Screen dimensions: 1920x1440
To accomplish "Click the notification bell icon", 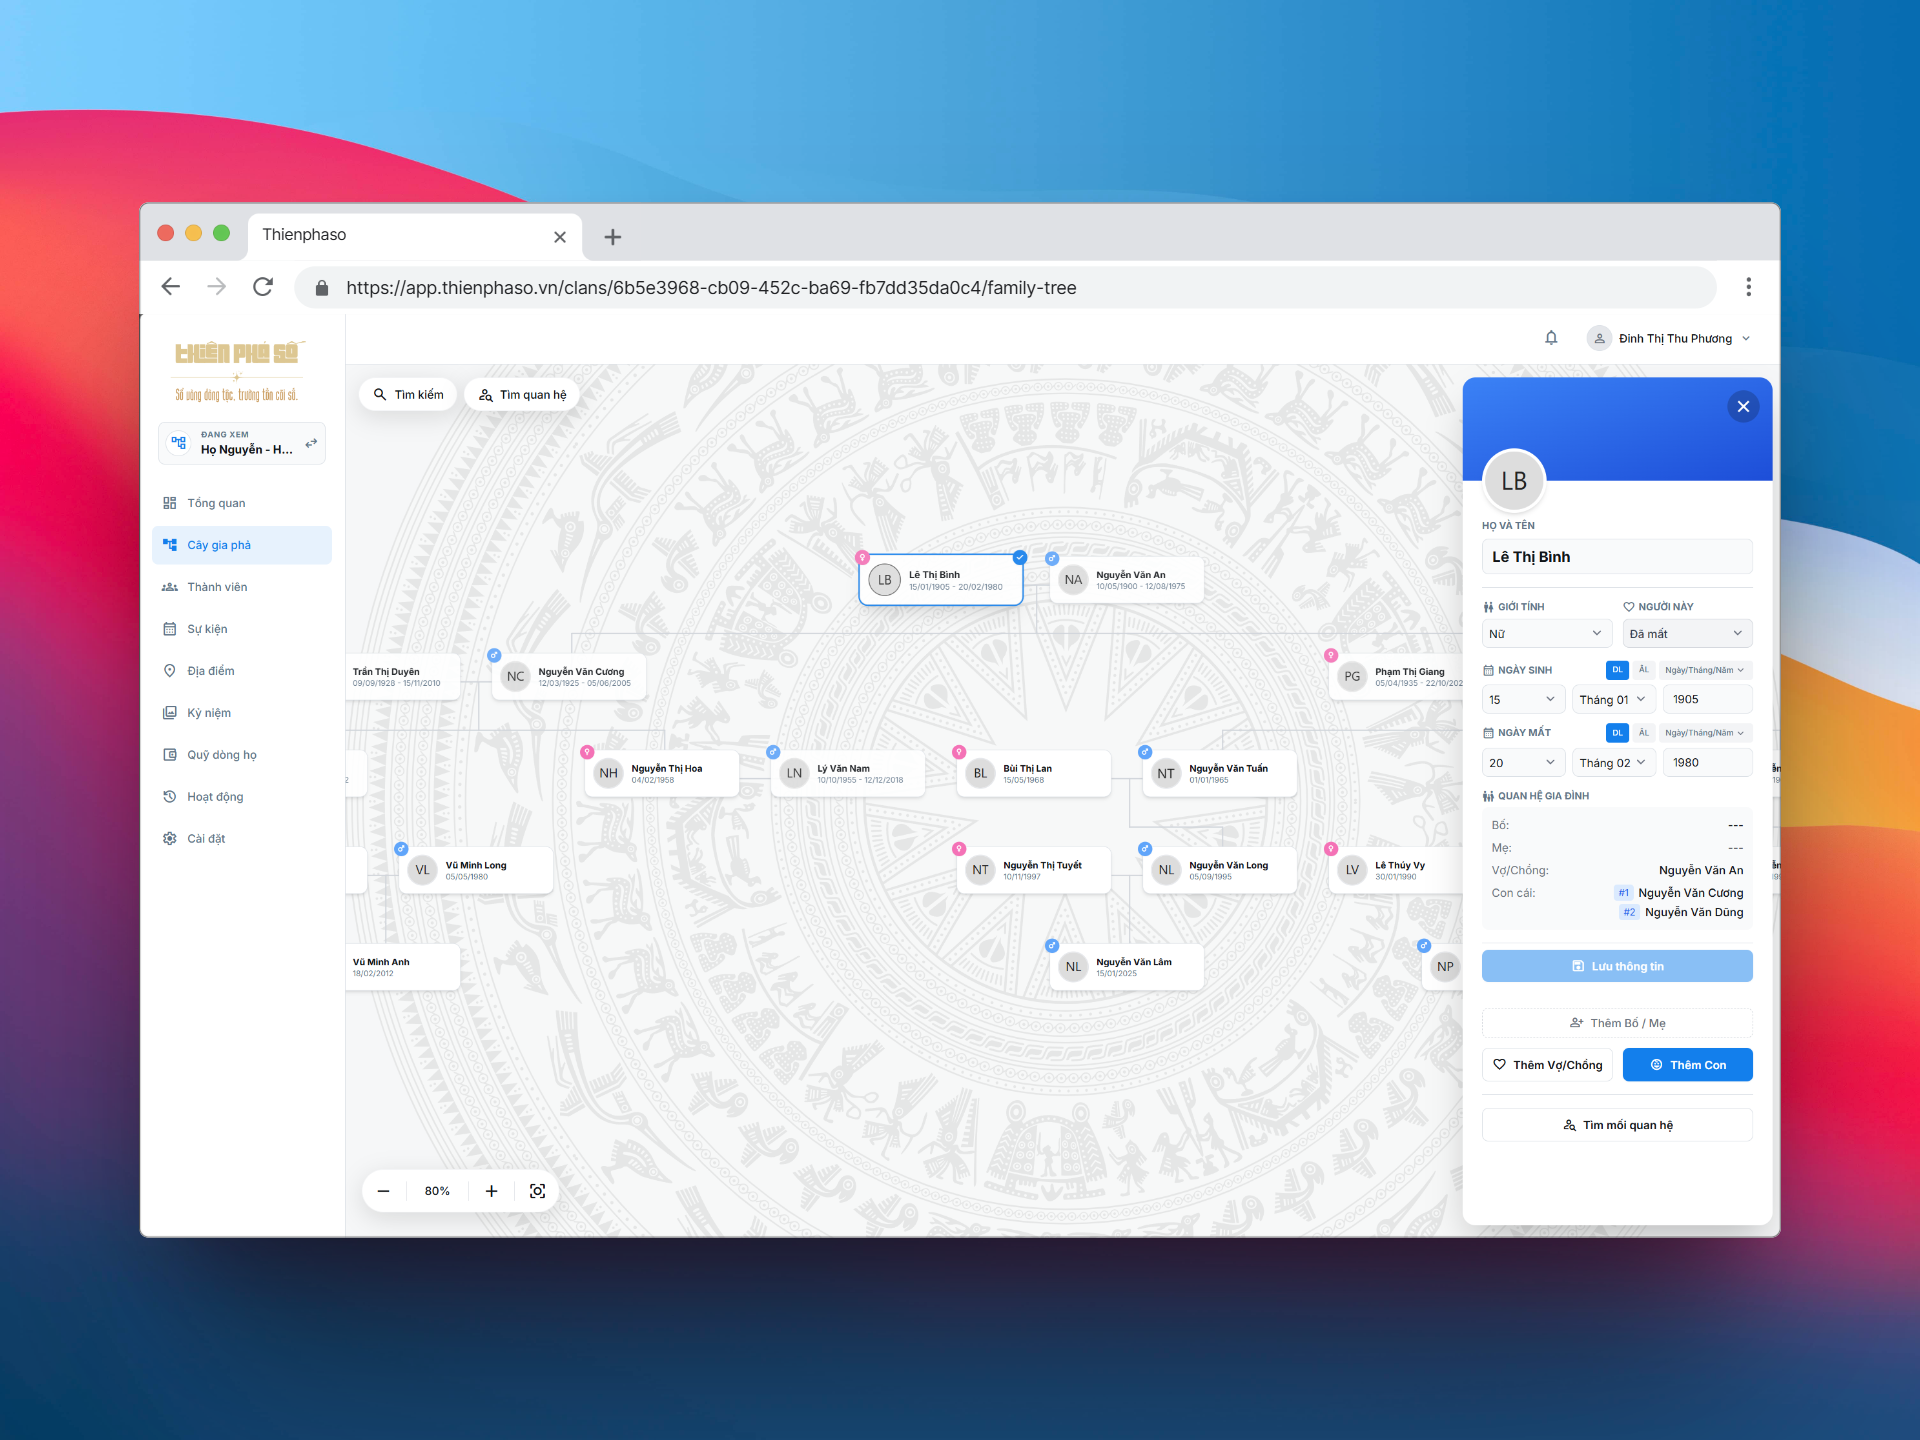I will [1551, 338].
